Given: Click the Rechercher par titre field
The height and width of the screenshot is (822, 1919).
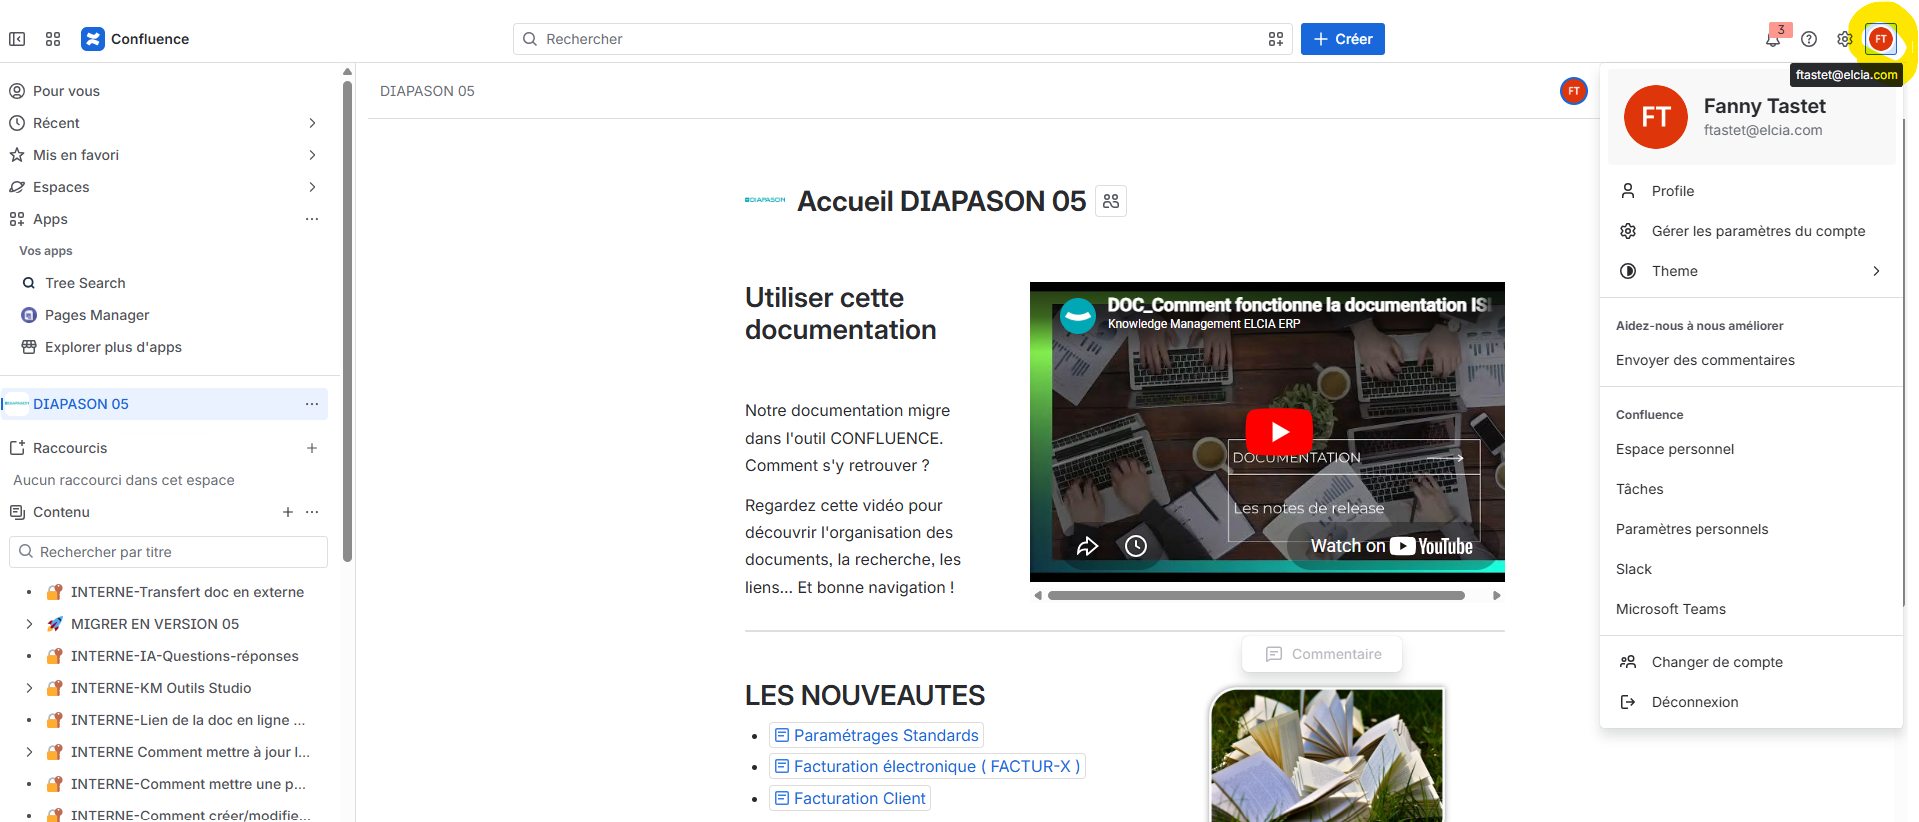Looking at the screenshot, I should 168,552.
